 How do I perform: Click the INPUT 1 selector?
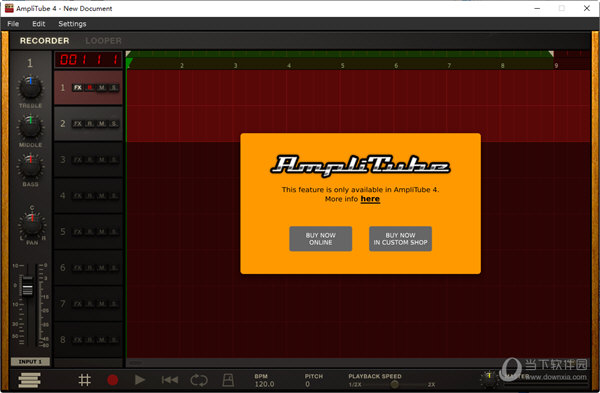[x=30, y=362]
